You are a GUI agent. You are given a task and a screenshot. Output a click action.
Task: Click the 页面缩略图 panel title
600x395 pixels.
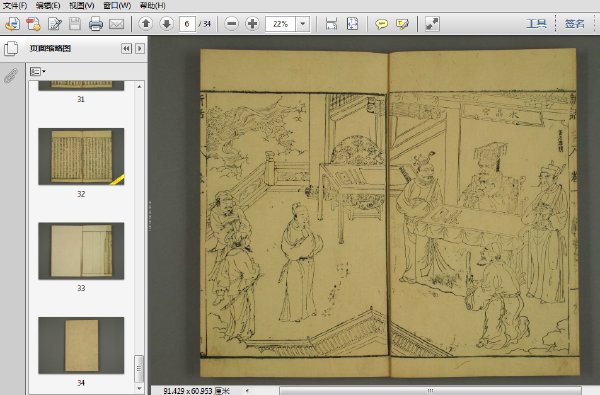click(x=51, y=48)
